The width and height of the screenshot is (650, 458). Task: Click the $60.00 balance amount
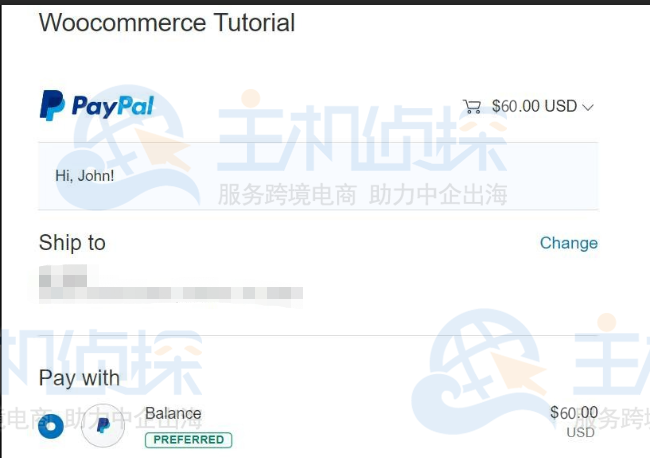[x=574, y=413]
